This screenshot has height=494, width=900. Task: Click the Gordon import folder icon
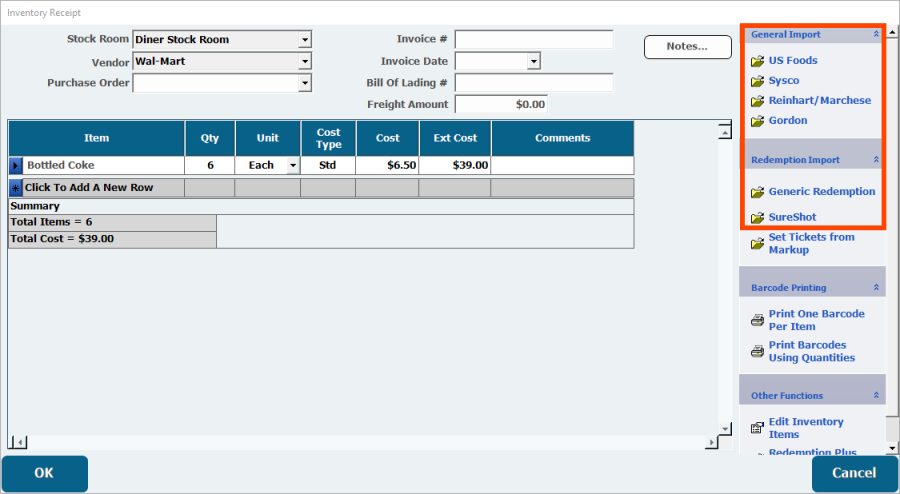(757, 121)
